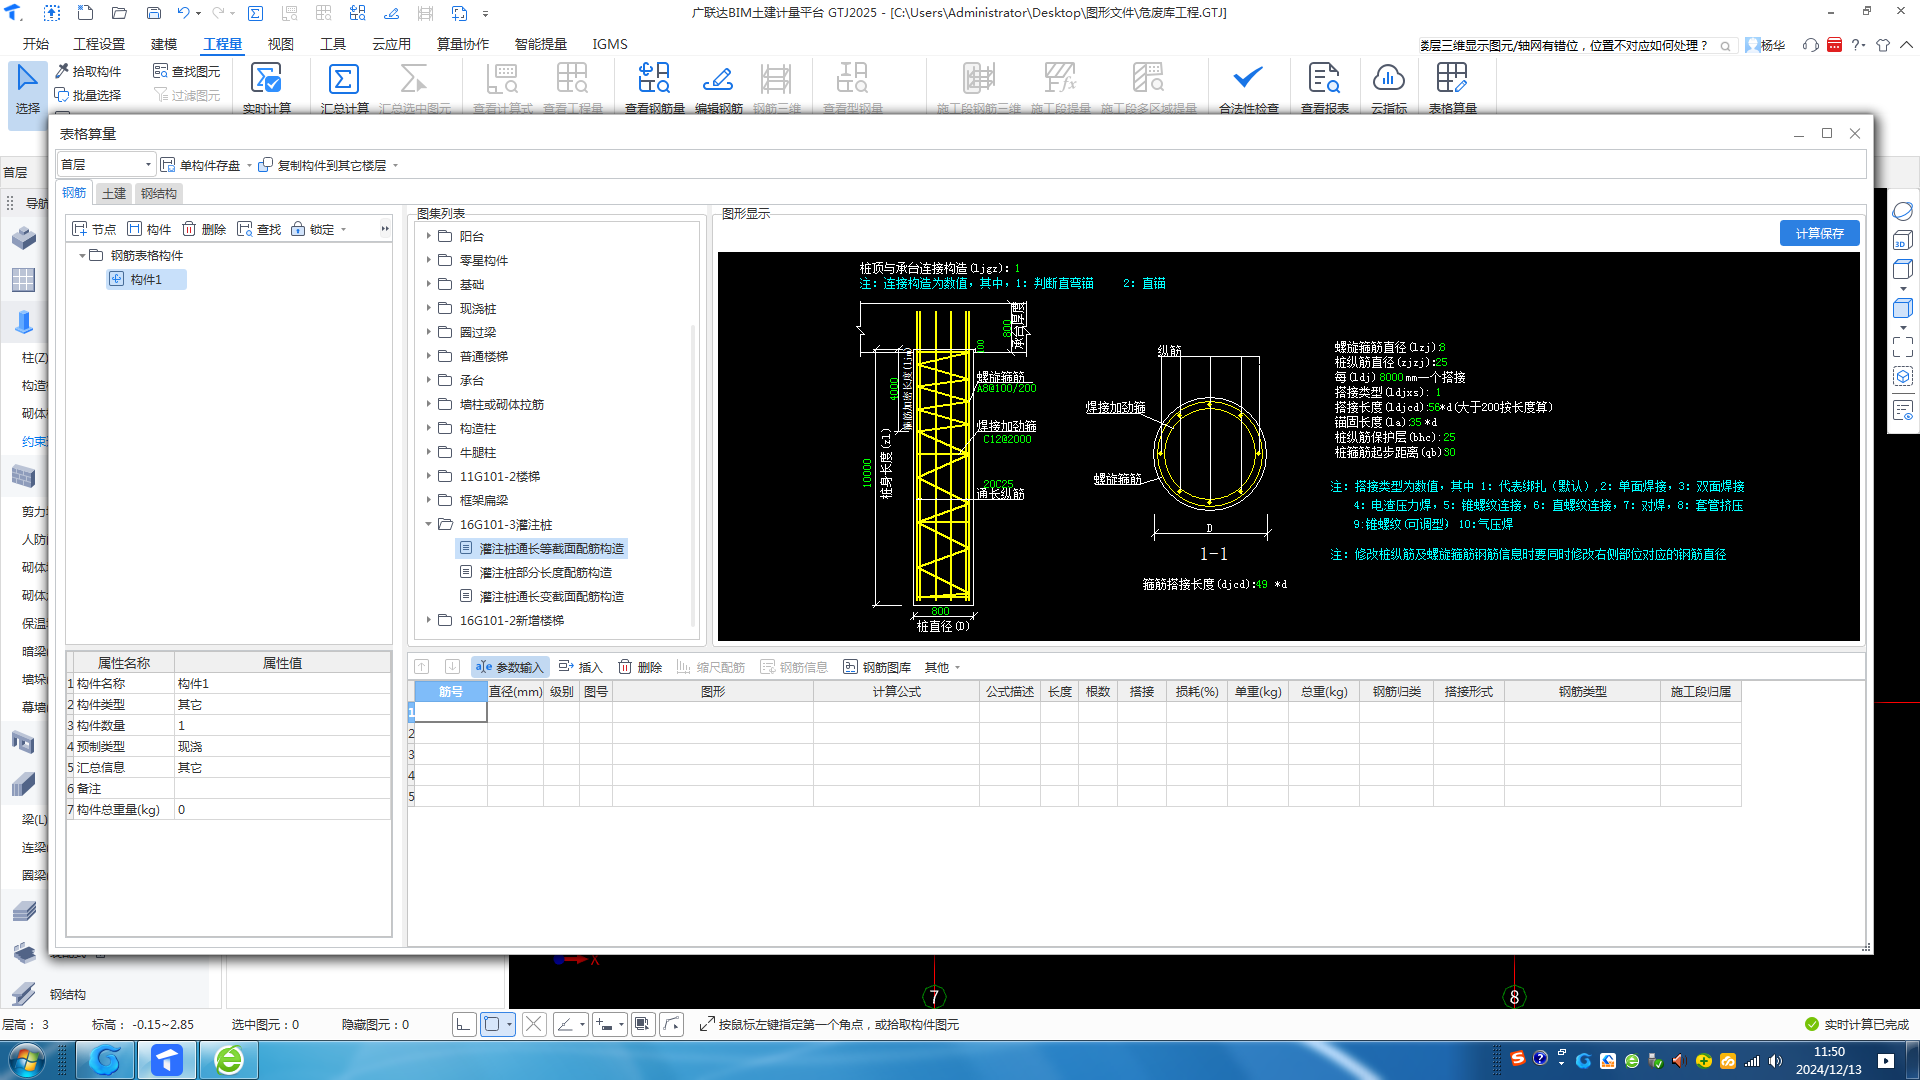Click the undo arrow in title bar
This screenshot has height=1080, width=1920.
click(183, 13)
